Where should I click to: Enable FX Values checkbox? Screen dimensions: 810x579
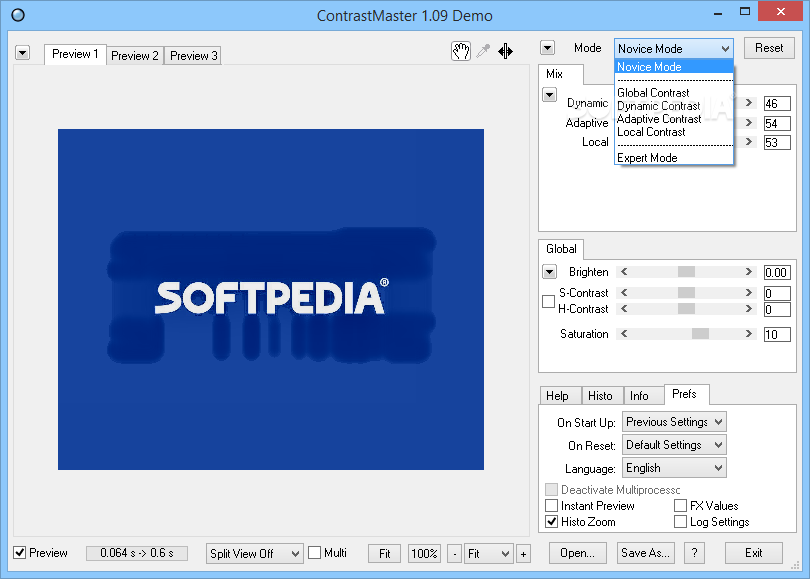click(x=680, y=505)
